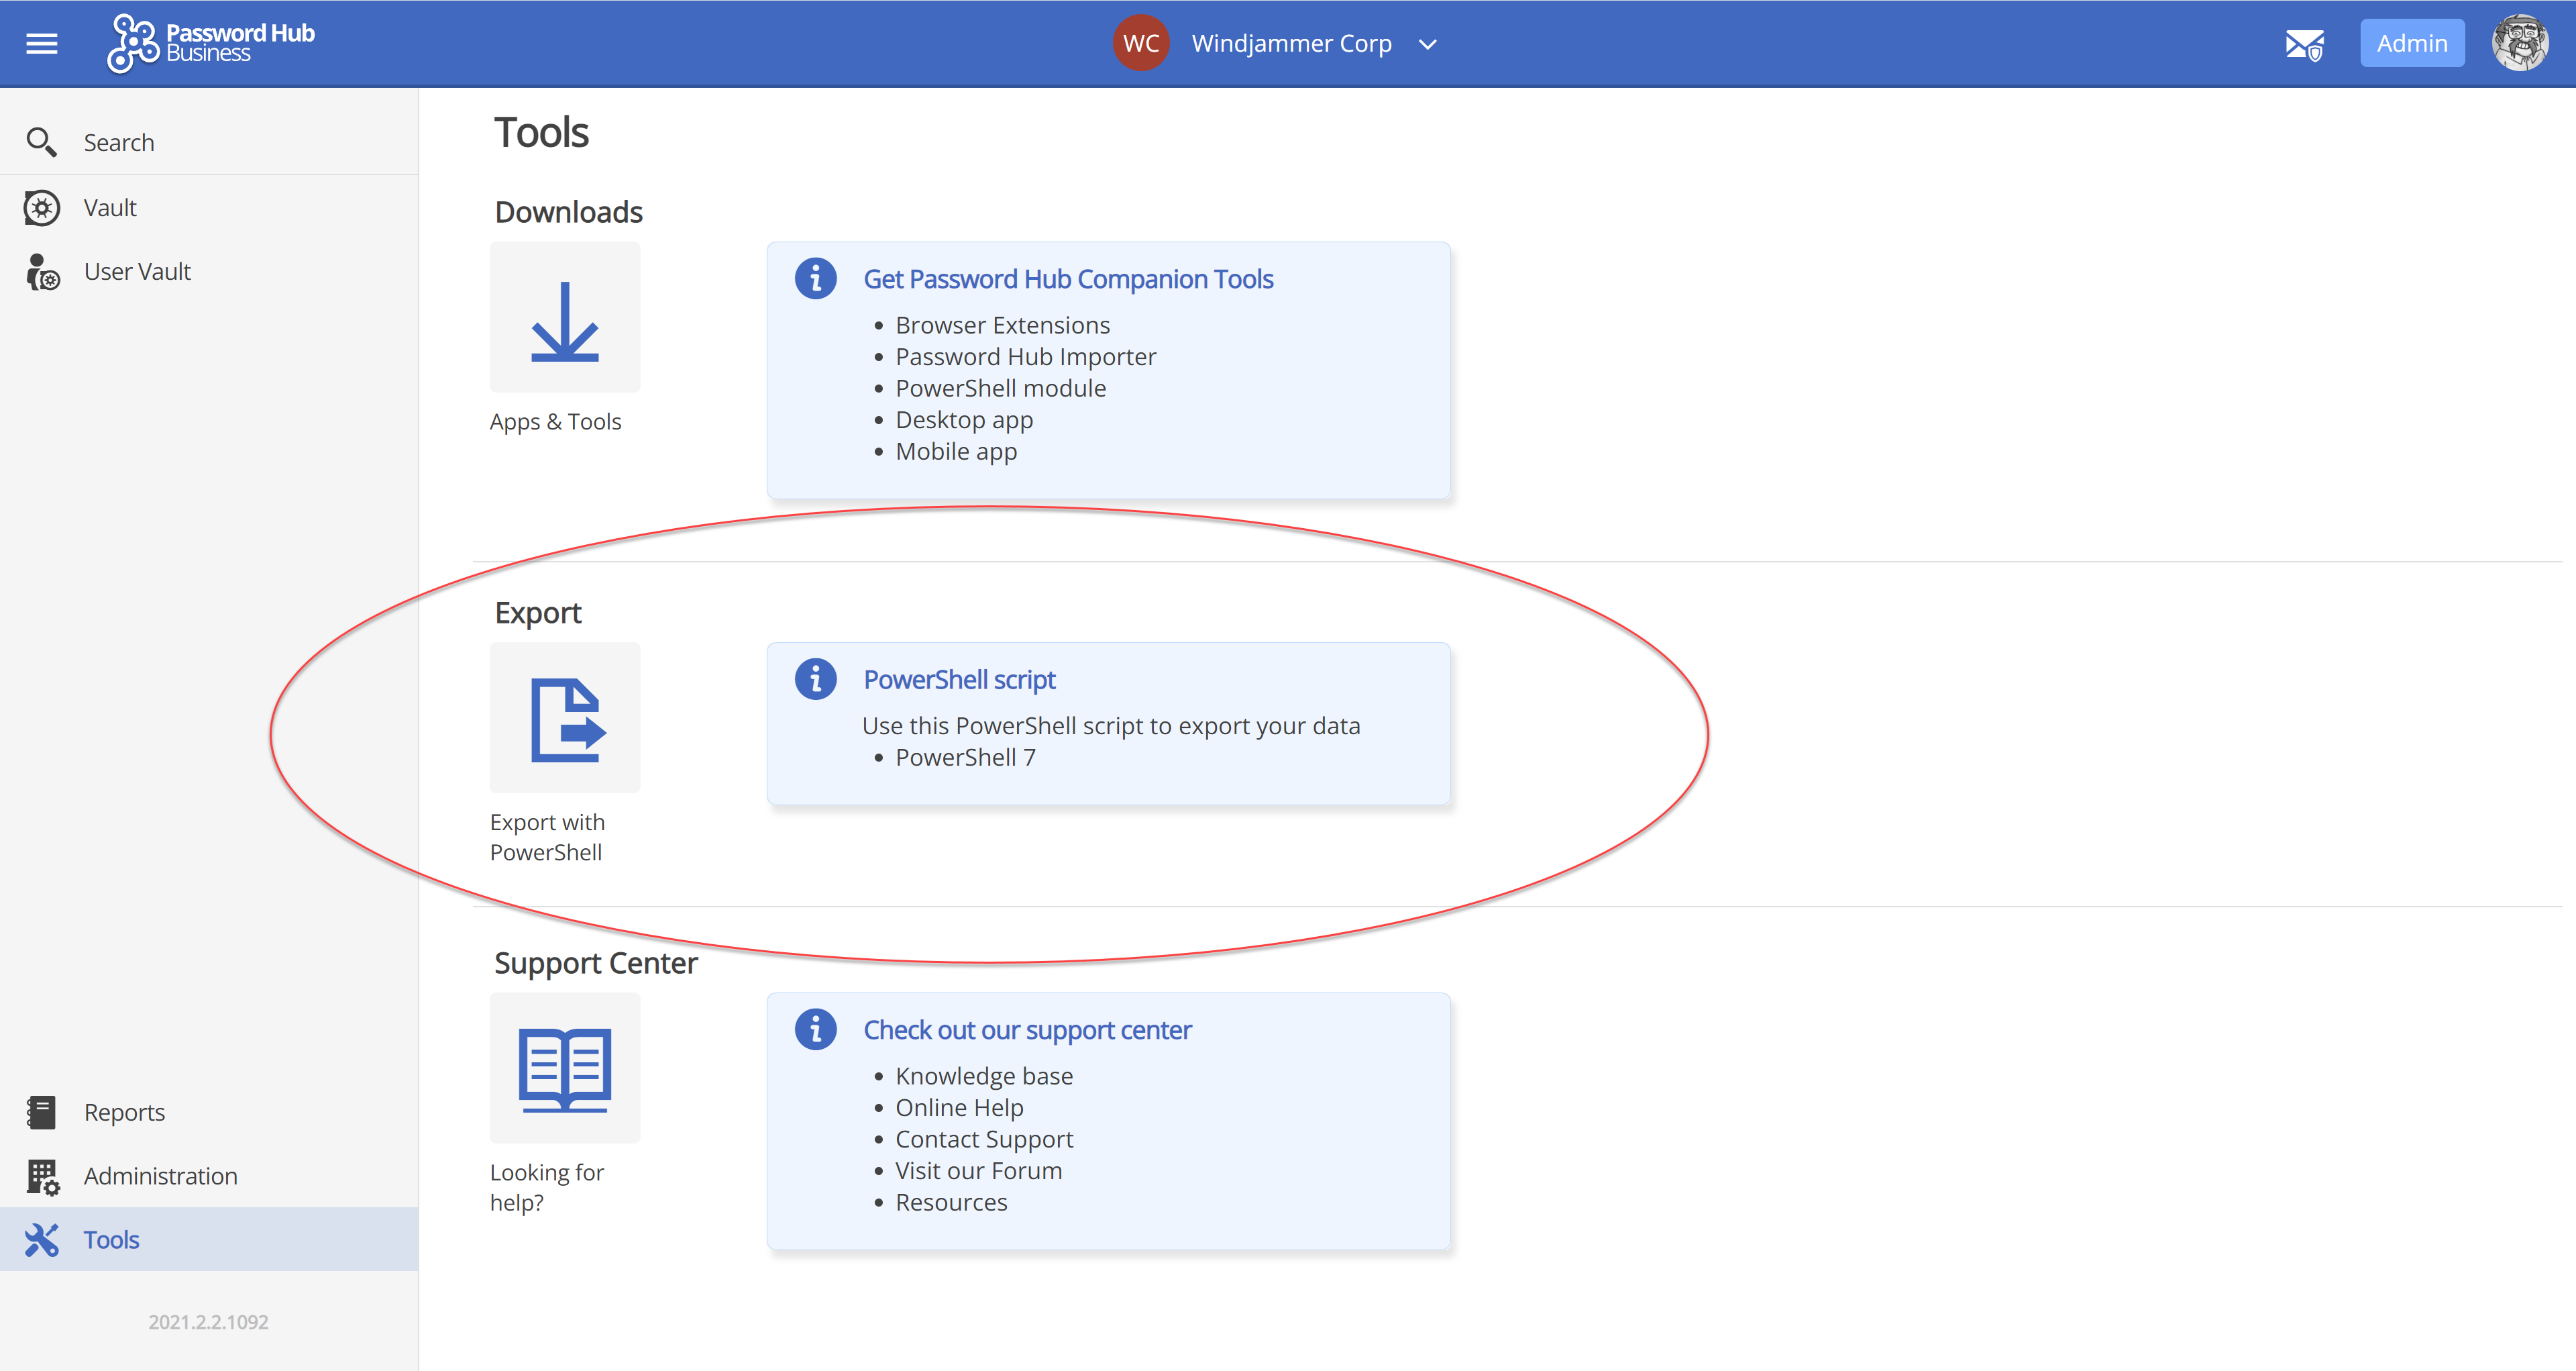Open User Vault in the sidebar
Image resolution: width=2576 pixels, height=1371 pixels.
[137, 272]
